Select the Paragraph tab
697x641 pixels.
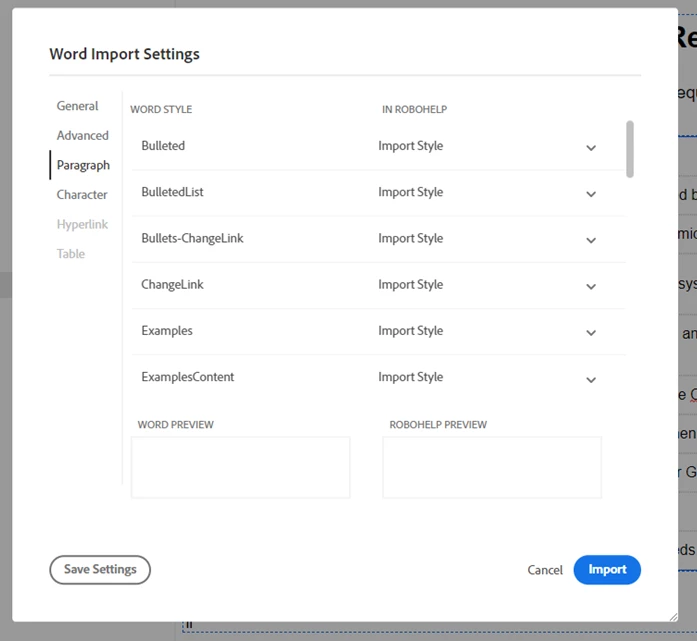83,165
